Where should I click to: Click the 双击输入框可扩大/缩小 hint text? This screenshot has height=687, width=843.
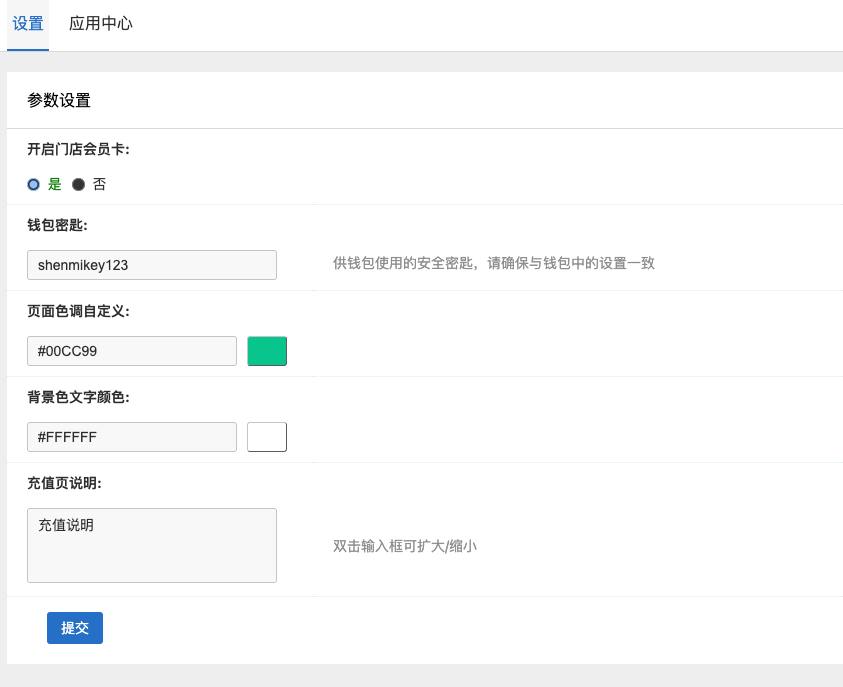[405, 546]
